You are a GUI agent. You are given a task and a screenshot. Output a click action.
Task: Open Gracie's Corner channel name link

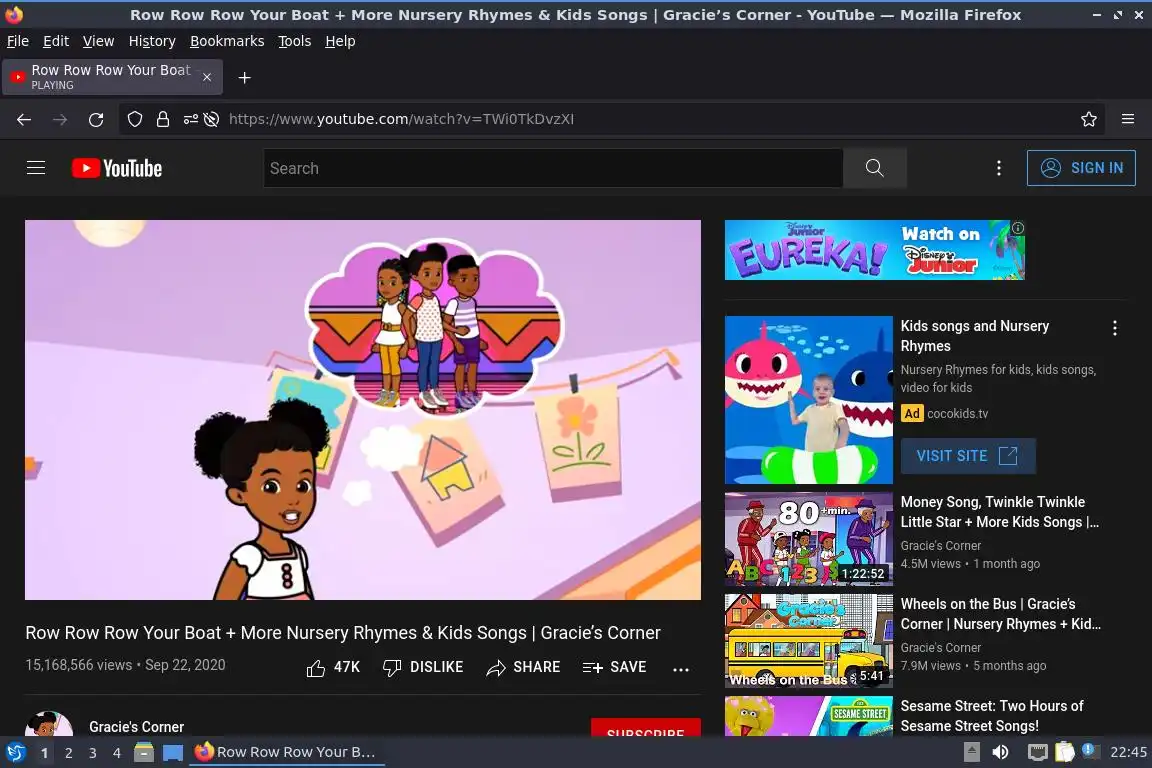137,727
